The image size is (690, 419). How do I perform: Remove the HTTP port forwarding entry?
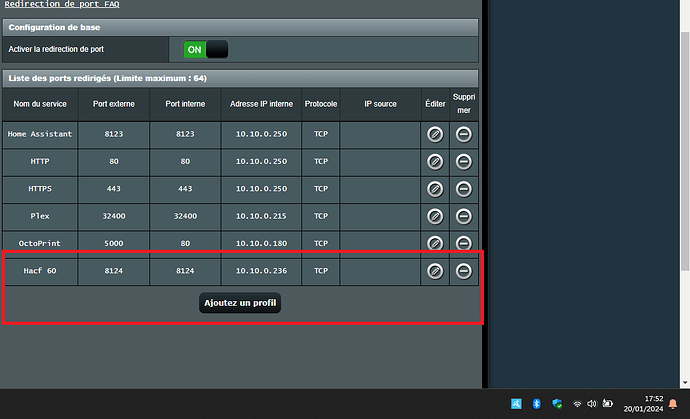(463, 162)
